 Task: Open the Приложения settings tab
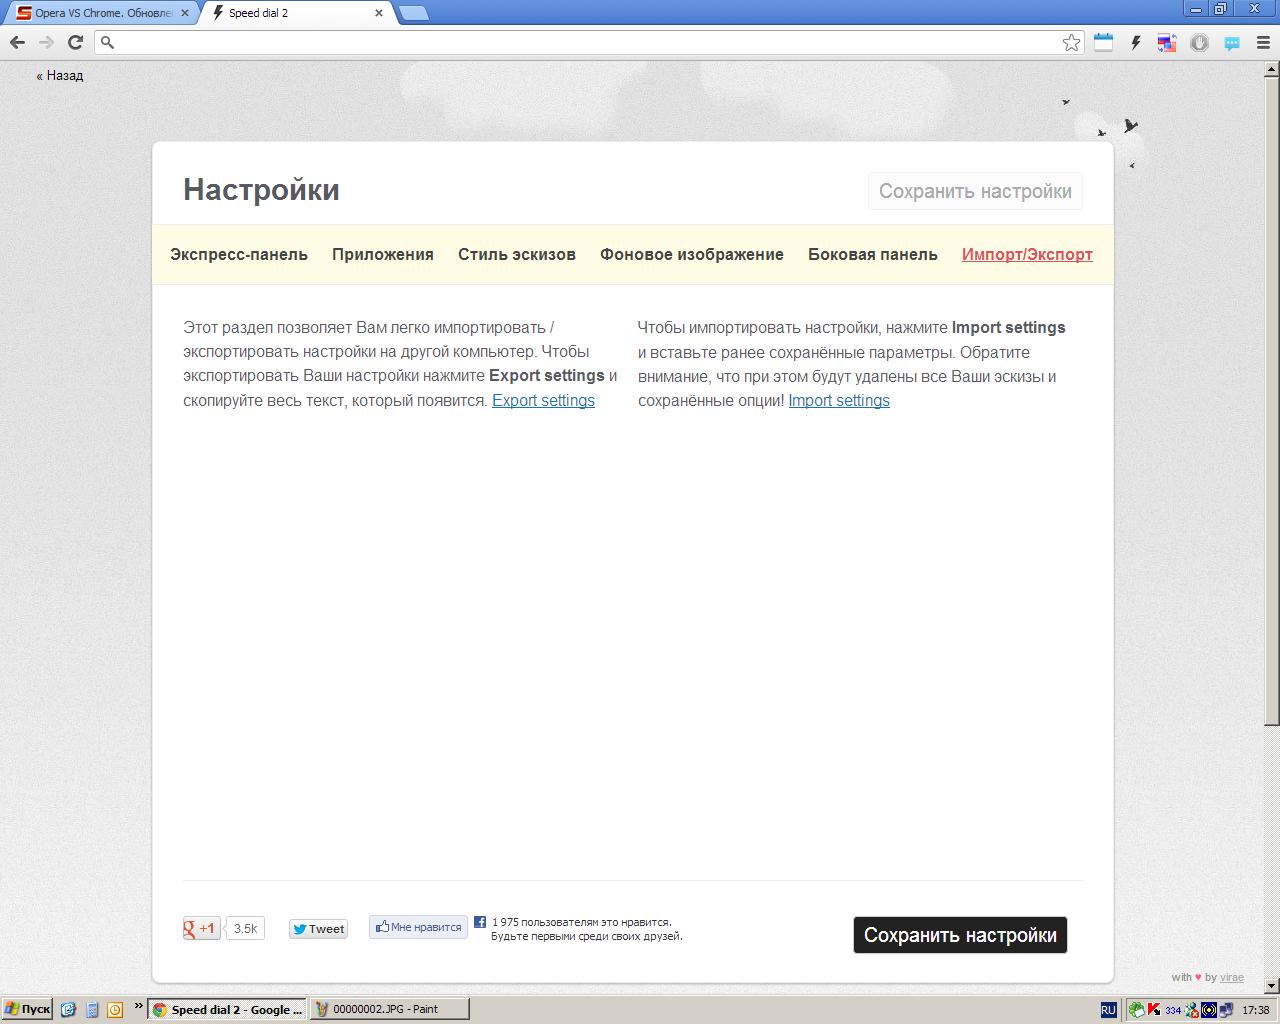point(382,254)
